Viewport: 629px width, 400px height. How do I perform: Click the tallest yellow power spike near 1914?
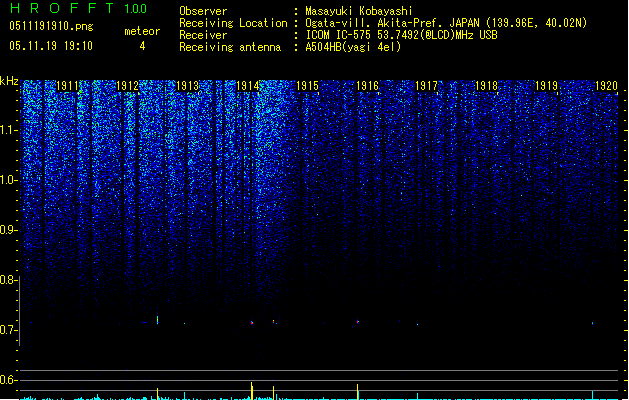[252, 390]
